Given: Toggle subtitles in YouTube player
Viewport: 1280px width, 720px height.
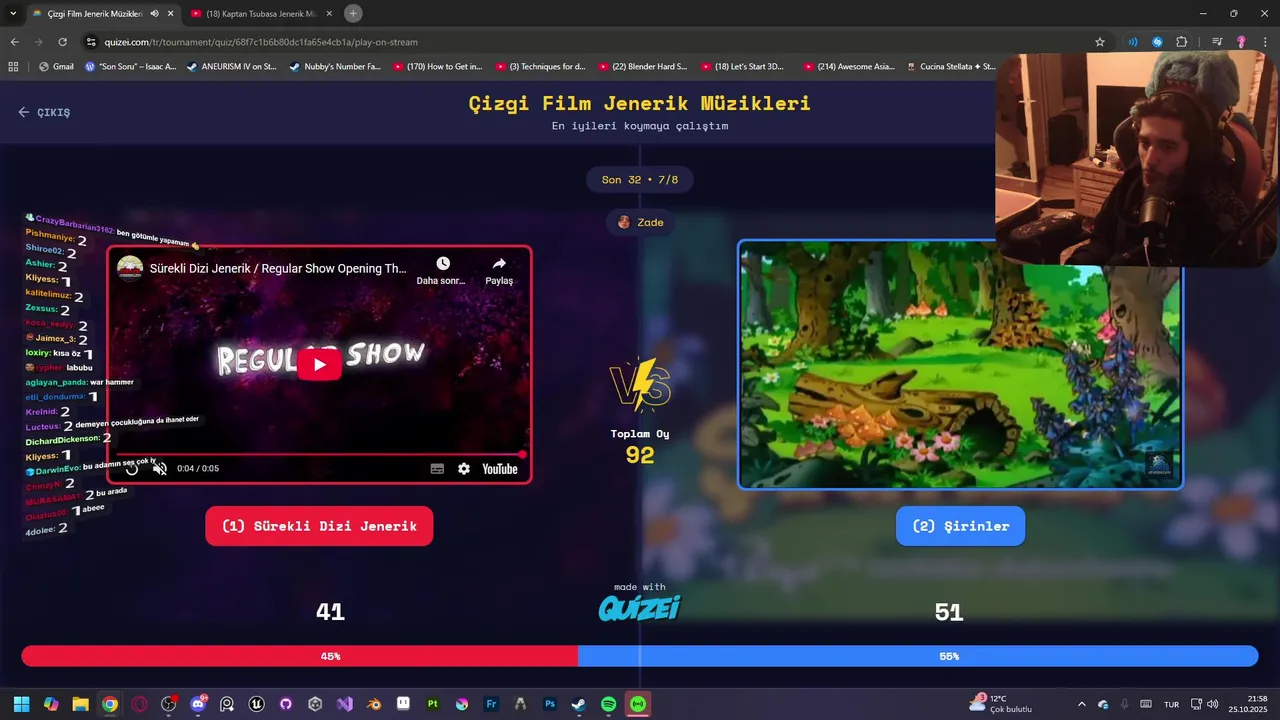Looking at the screenshot, I should 437,468.
